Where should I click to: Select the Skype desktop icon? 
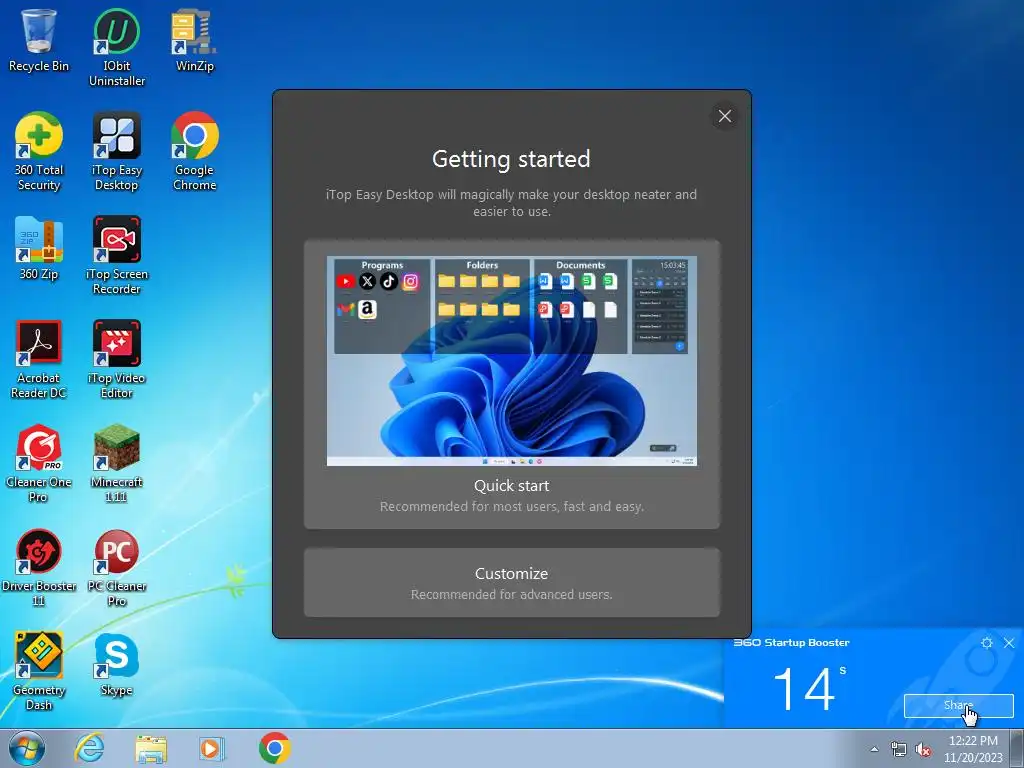117,664
